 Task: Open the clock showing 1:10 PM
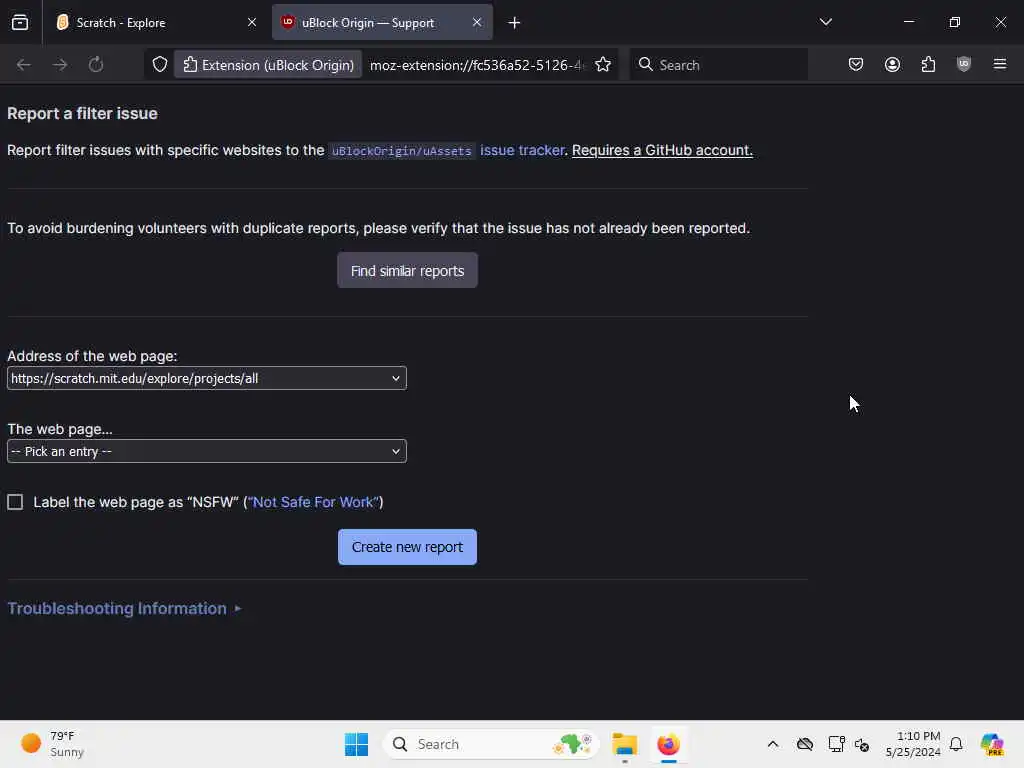pyautogui.click(x=913, y=744)
